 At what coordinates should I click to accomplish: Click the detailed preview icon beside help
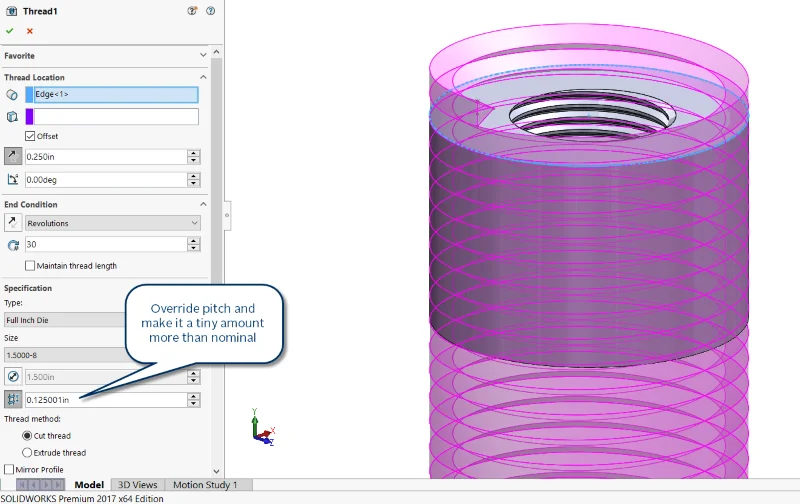click(192, 11)
